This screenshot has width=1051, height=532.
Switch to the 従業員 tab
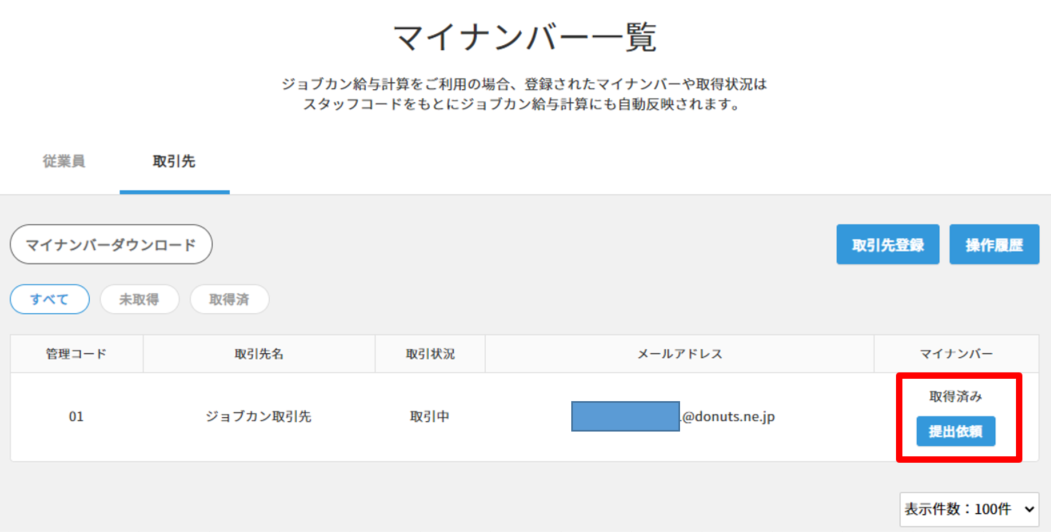(64, 161)
